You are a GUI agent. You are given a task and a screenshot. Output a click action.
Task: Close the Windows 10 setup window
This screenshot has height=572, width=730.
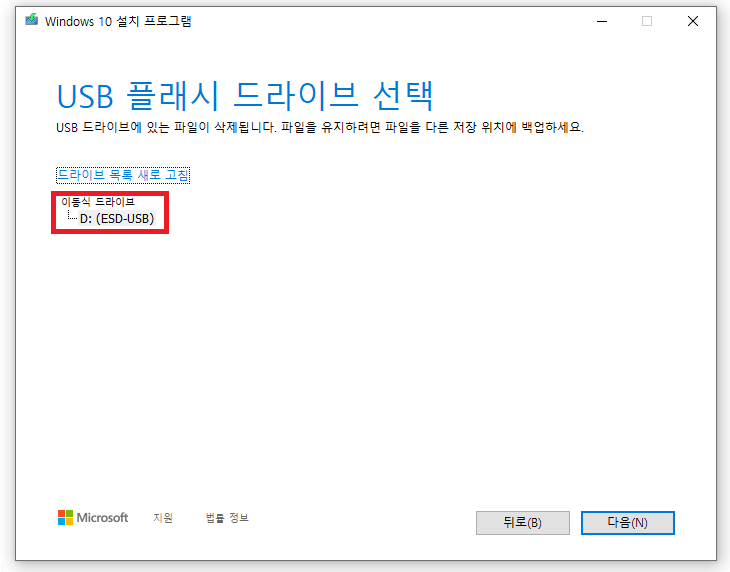click(x=692, y=21)
